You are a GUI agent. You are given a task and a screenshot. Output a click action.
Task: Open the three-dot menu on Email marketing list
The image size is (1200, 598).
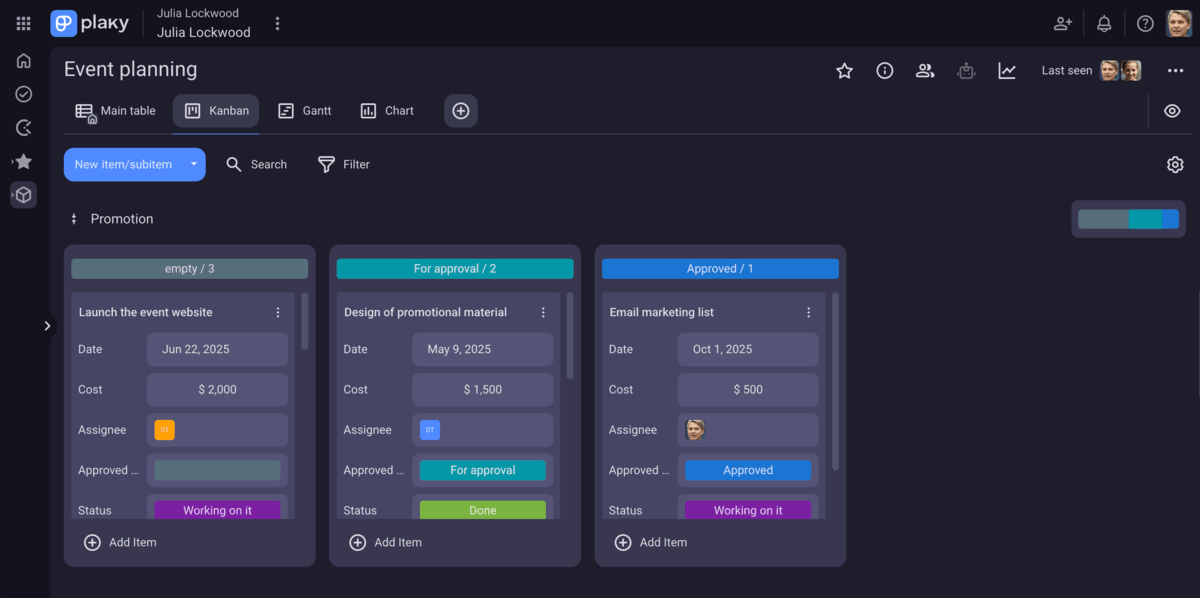pyautogui.click(x=808, y=312)
